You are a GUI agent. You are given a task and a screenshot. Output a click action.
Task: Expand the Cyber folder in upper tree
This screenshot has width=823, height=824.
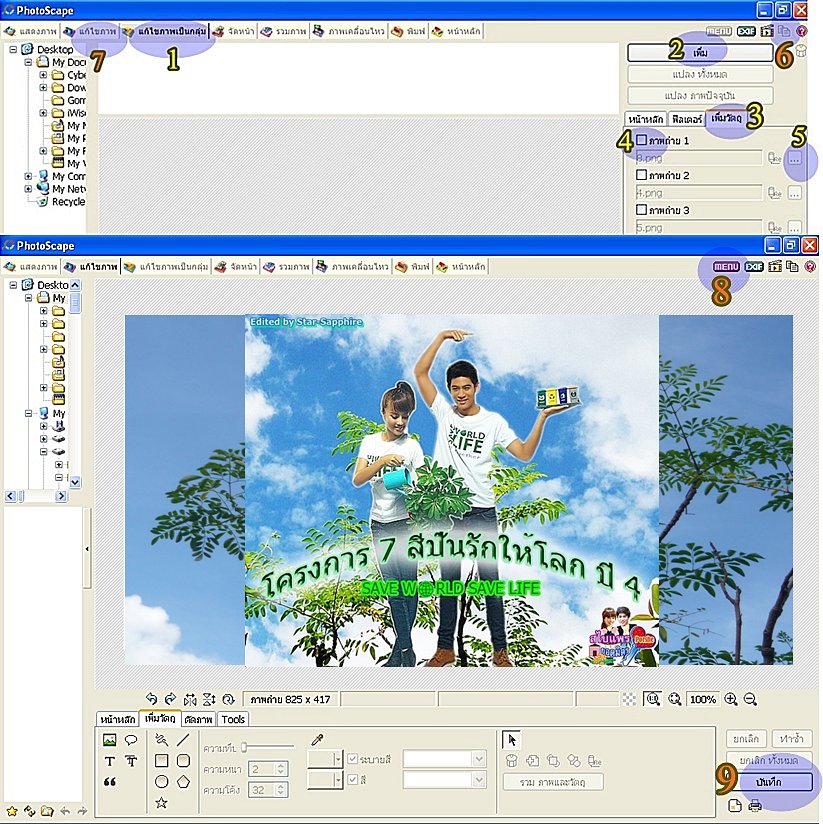44,75
